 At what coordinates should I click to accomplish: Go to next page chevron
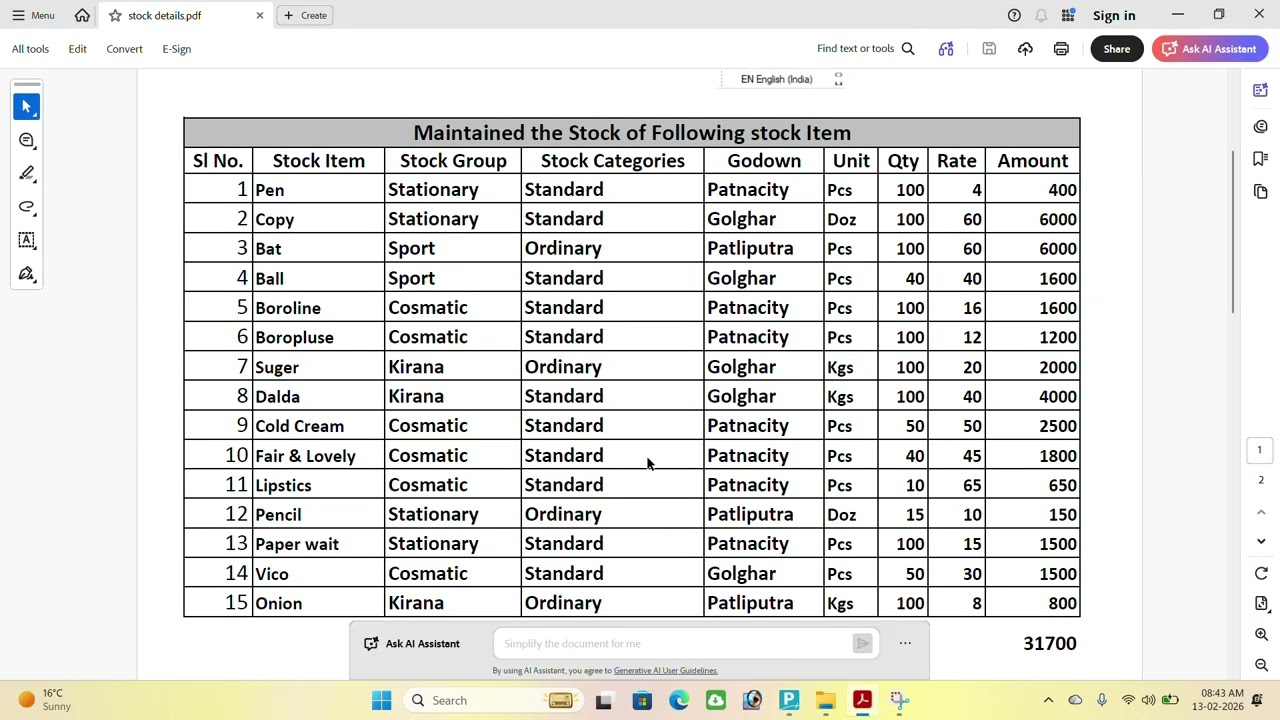[1261, 541]
